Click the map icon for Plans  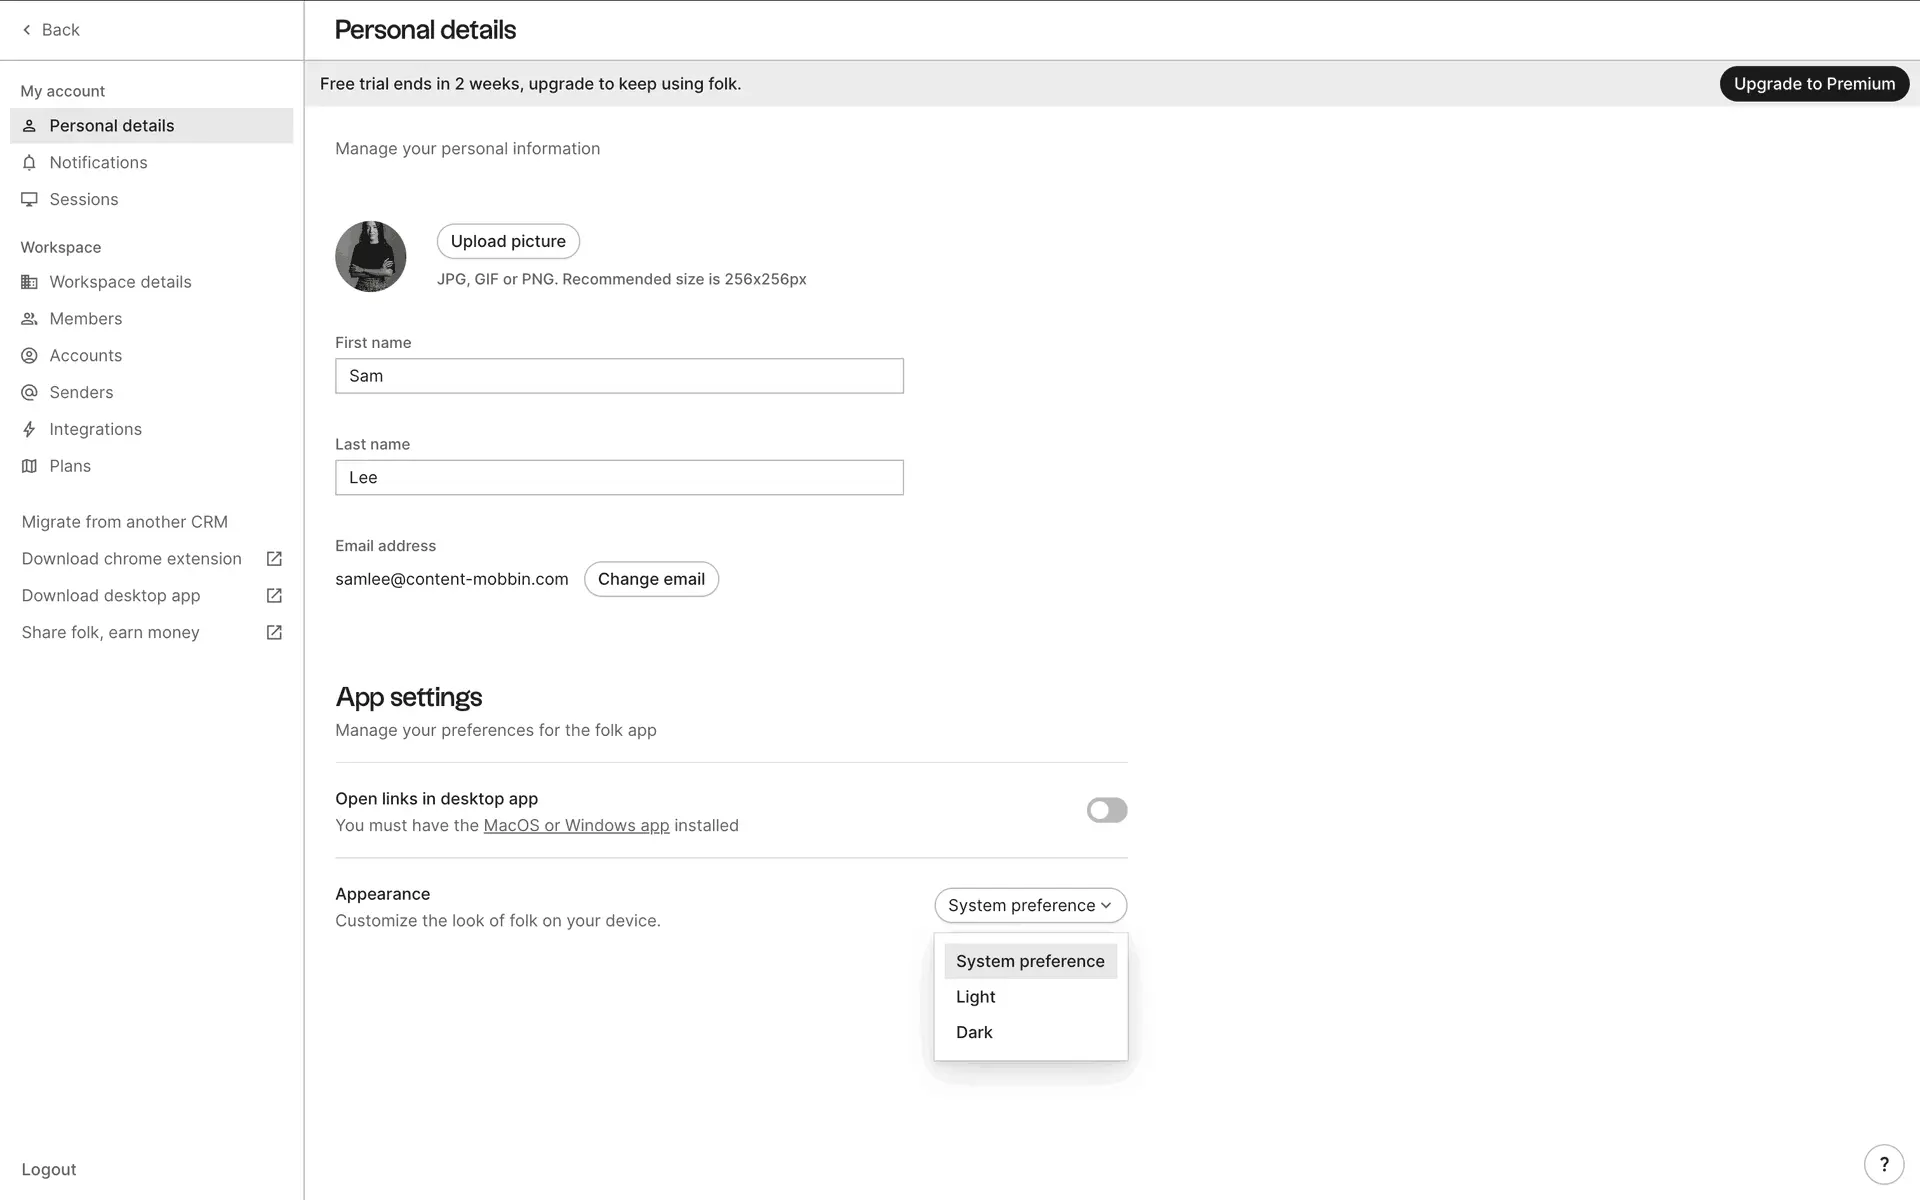click(29, 466)
